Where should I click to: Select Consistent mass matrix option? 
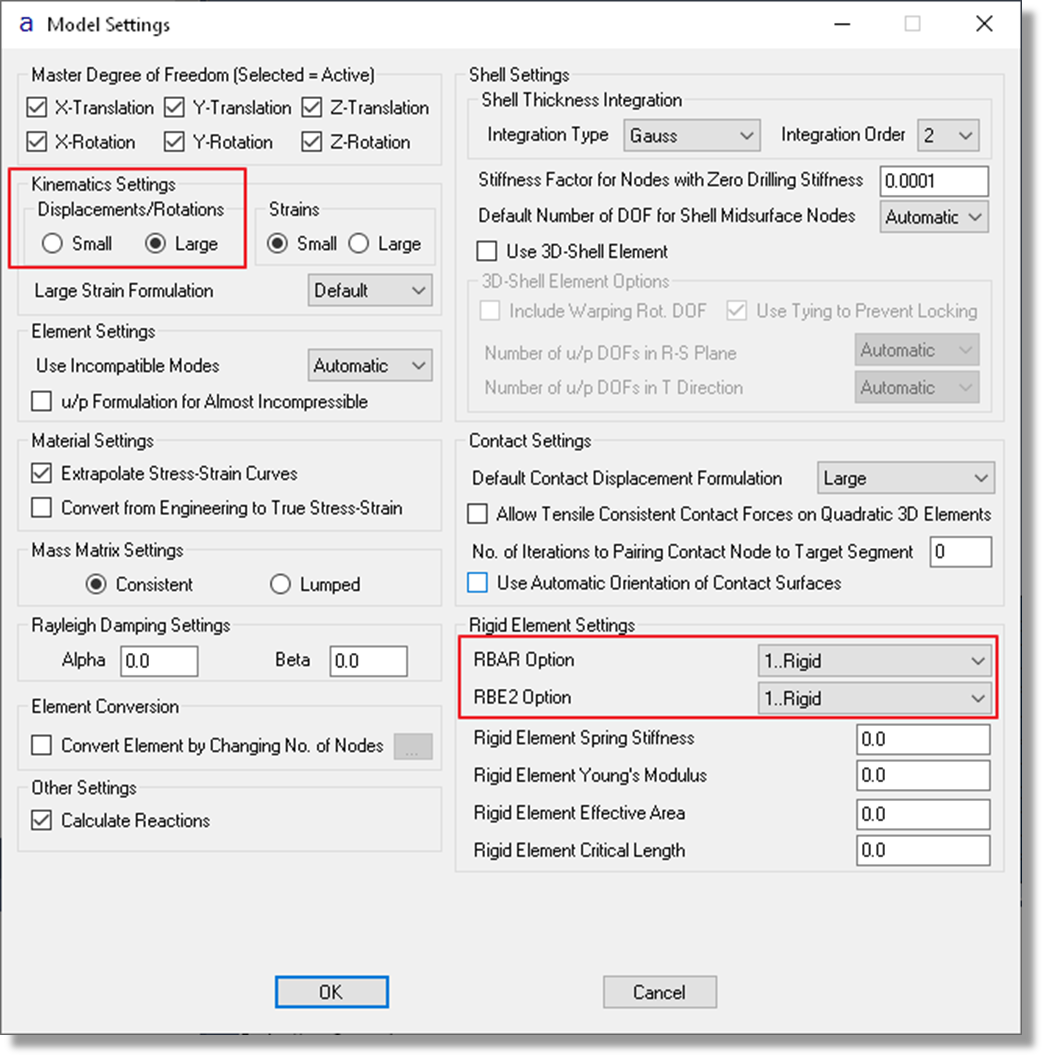96,584
